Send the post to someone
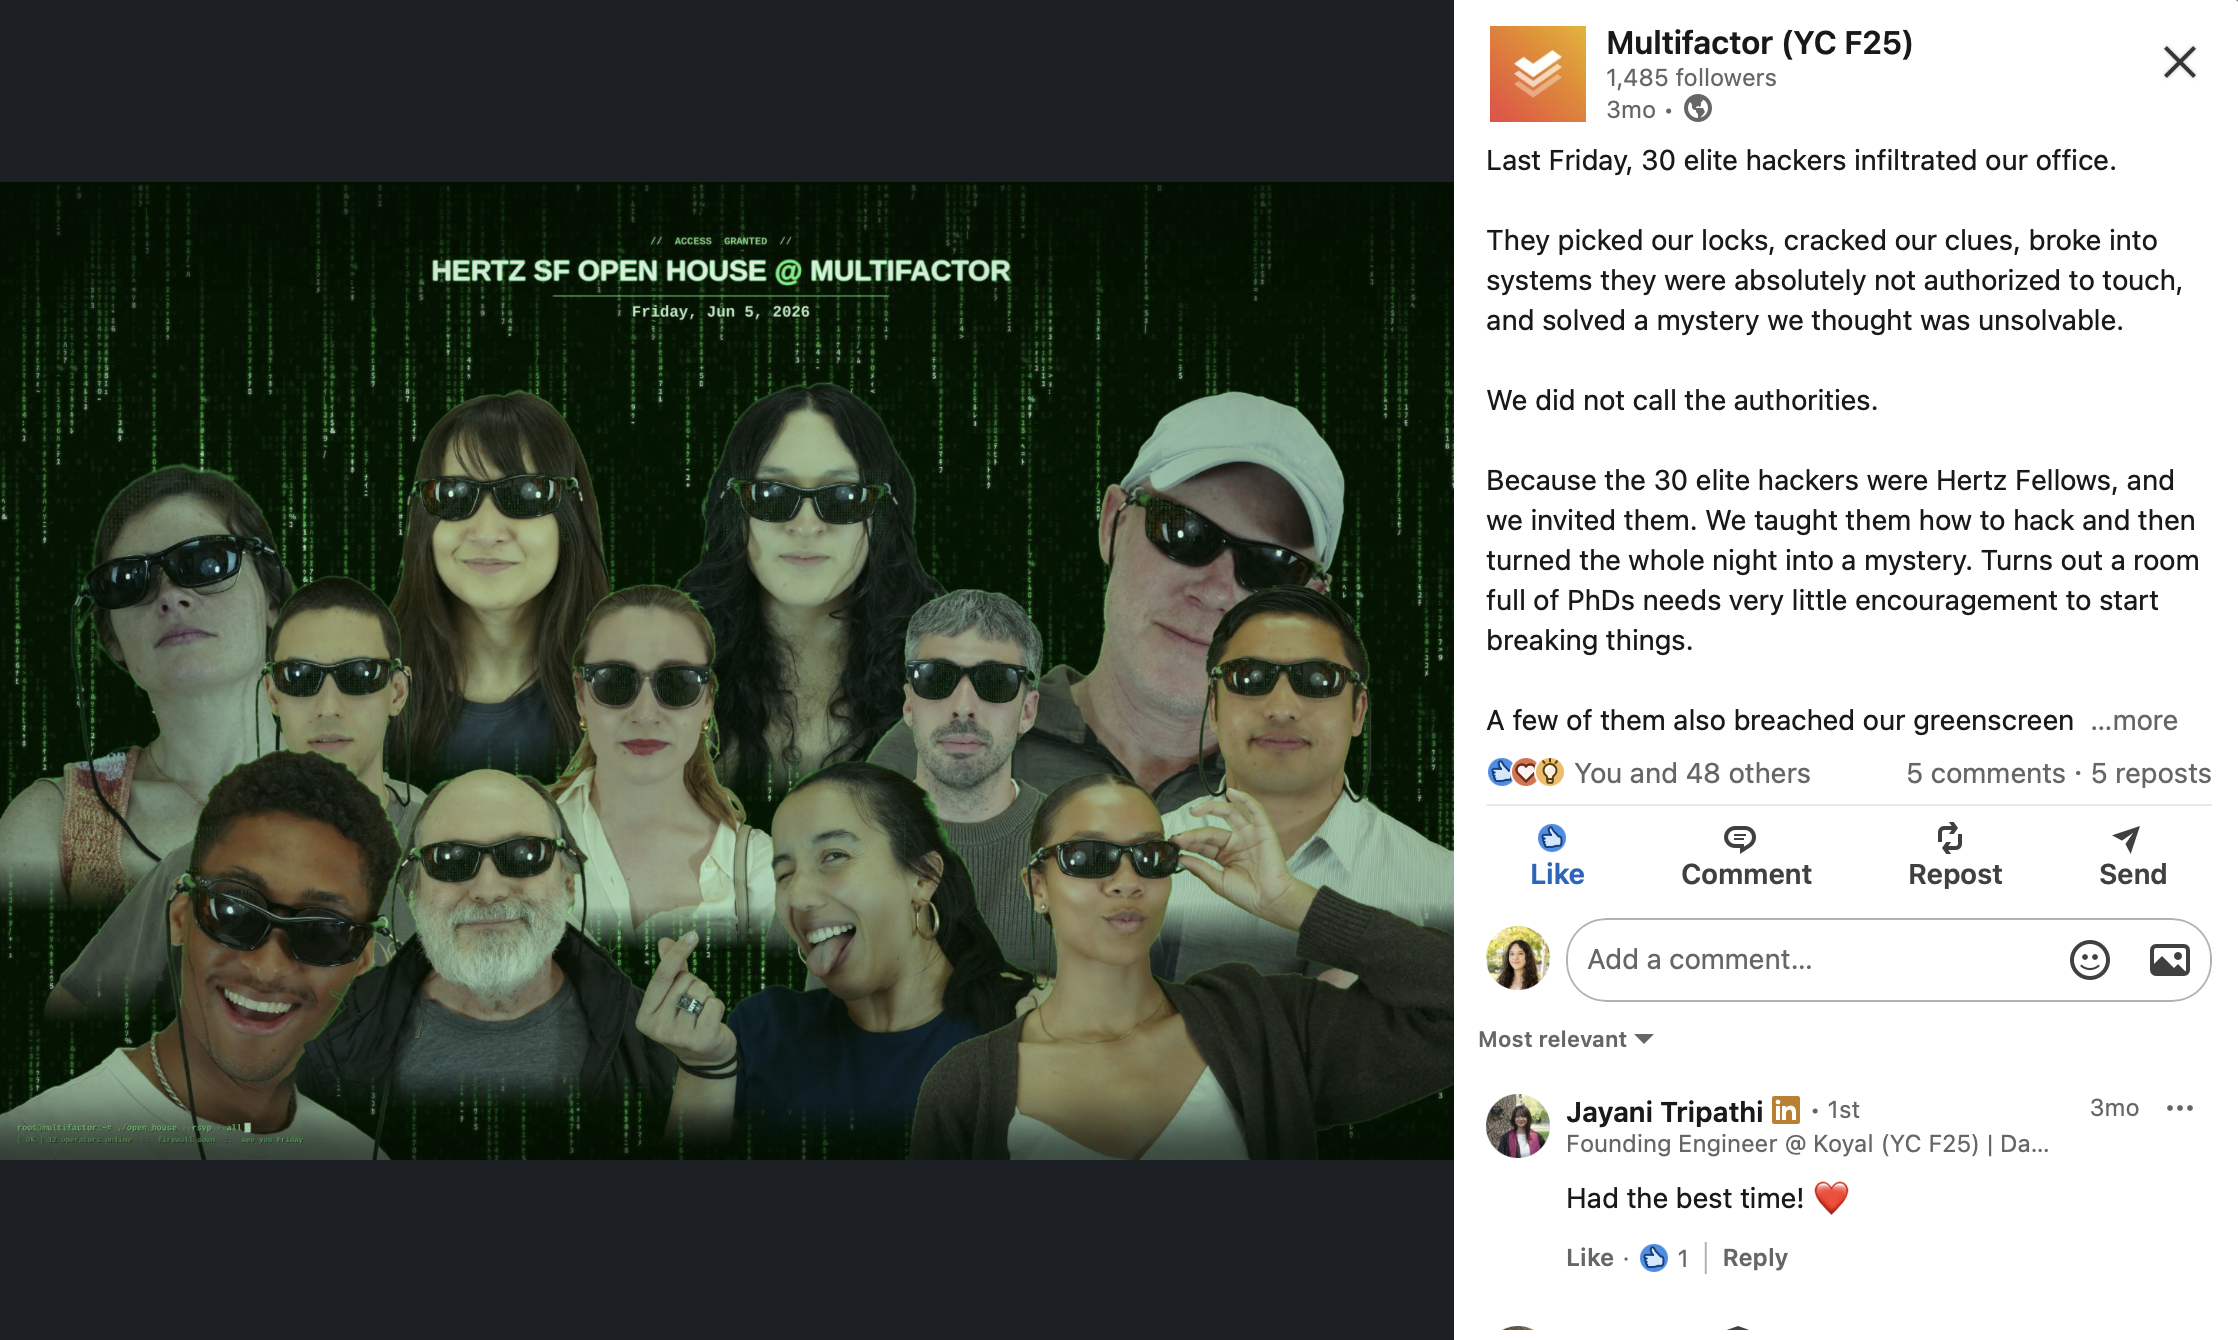Viewport: 2238px width, 1340px height. coord(2132,857)
